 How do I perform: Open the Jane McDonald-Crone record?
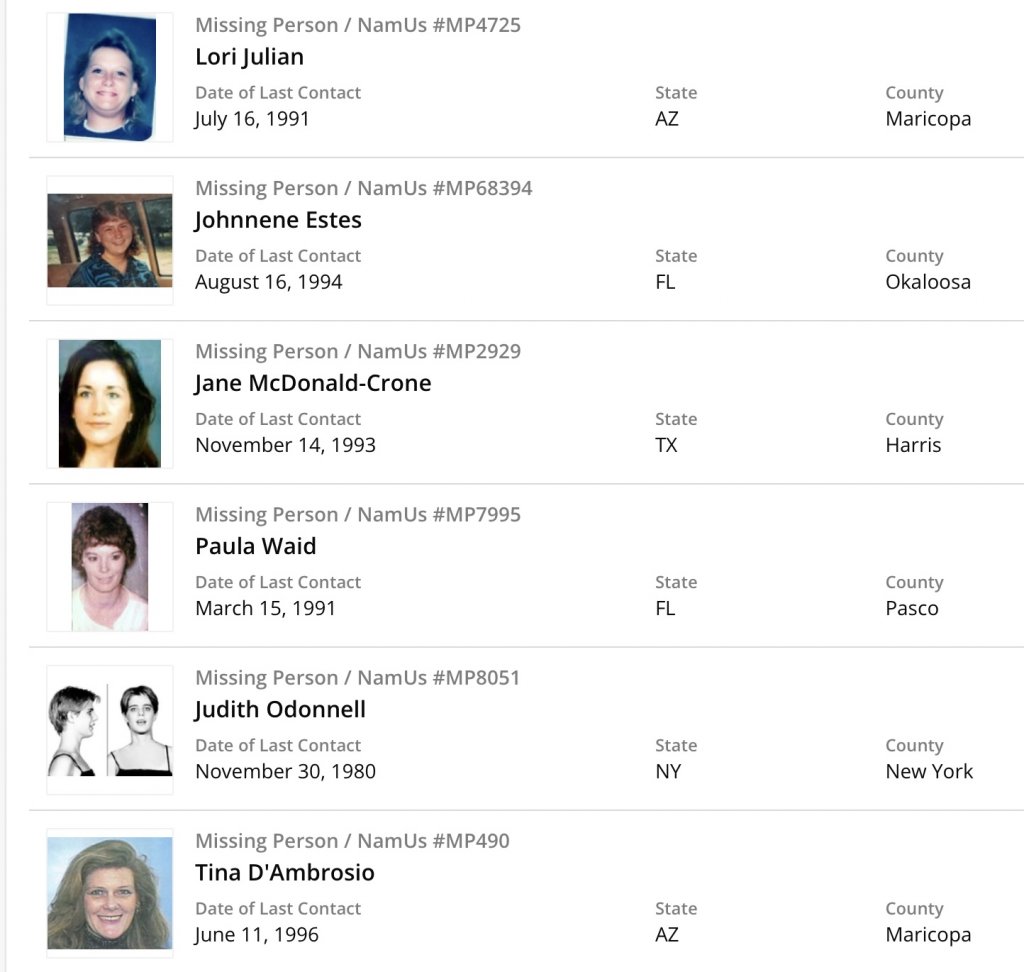[x=313, y=383]
